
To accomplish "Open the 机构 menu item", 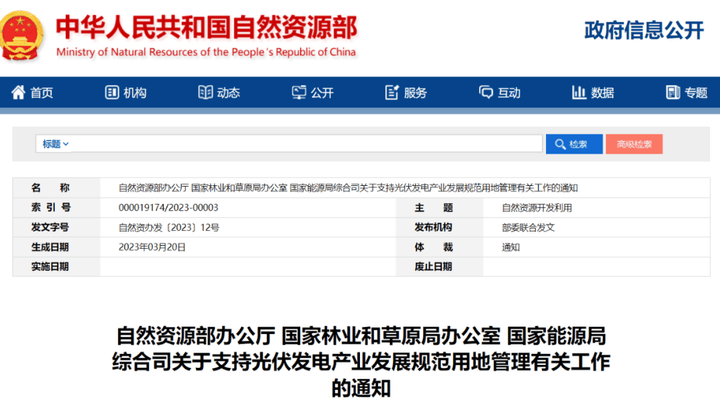I will [x=126, y=93].
